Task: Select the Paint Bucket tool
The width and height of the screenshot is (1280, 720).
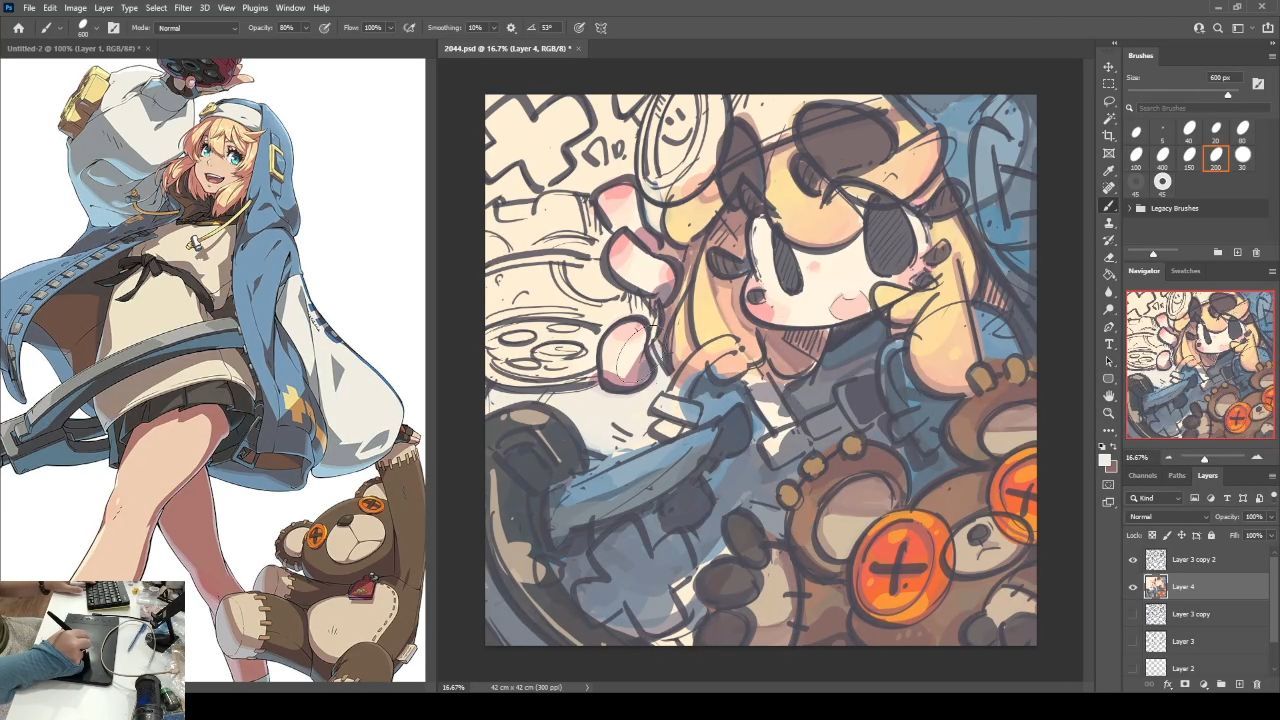Action: click(1109, 274)
